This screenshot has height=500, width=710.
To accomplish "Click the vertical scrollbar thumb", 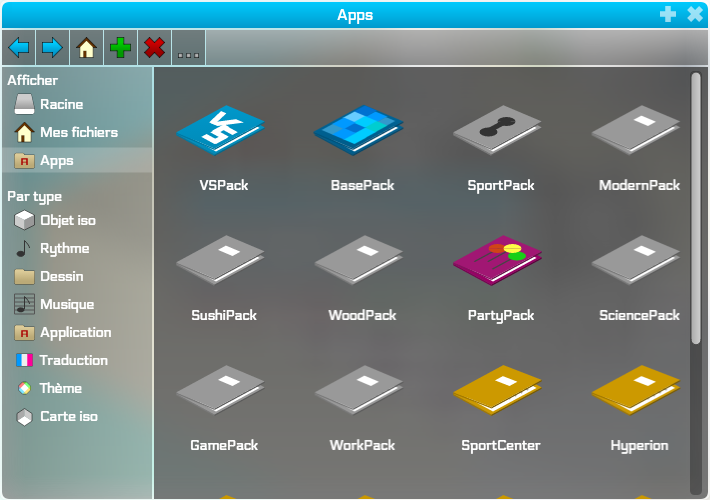I will (696, 208).
